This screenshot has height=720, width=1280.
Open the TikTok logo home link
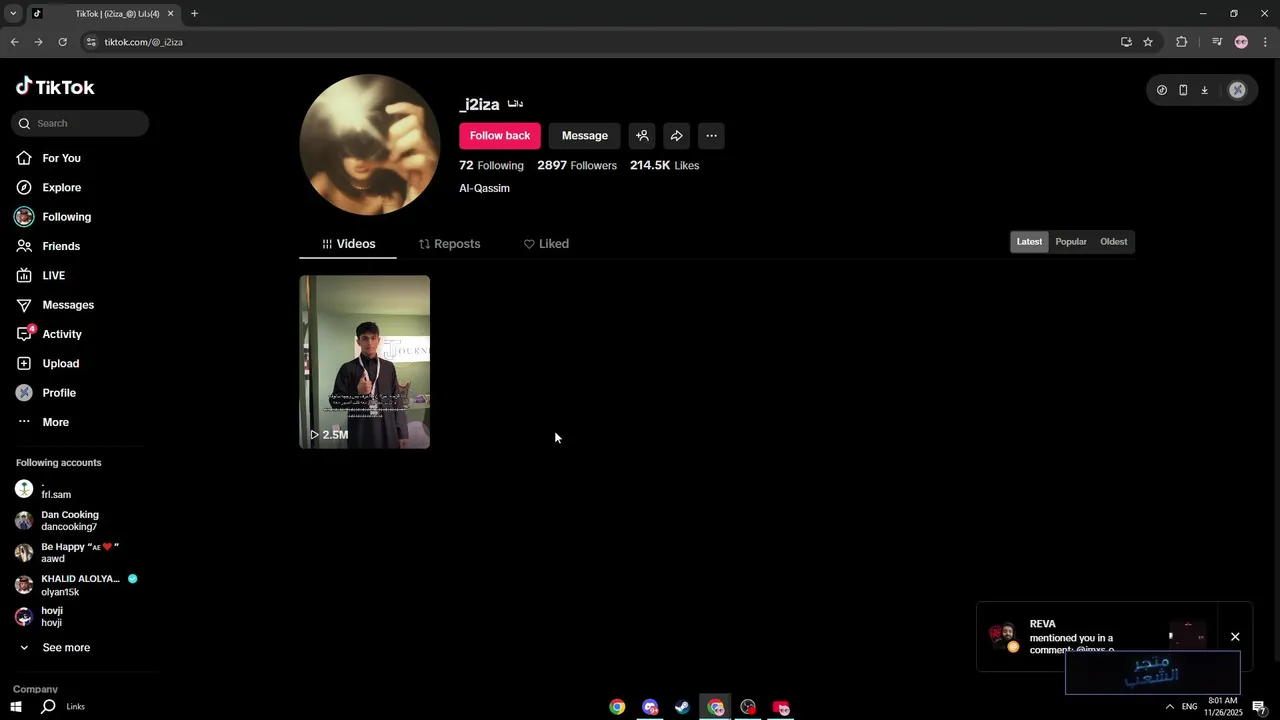(x=55, y=87)
